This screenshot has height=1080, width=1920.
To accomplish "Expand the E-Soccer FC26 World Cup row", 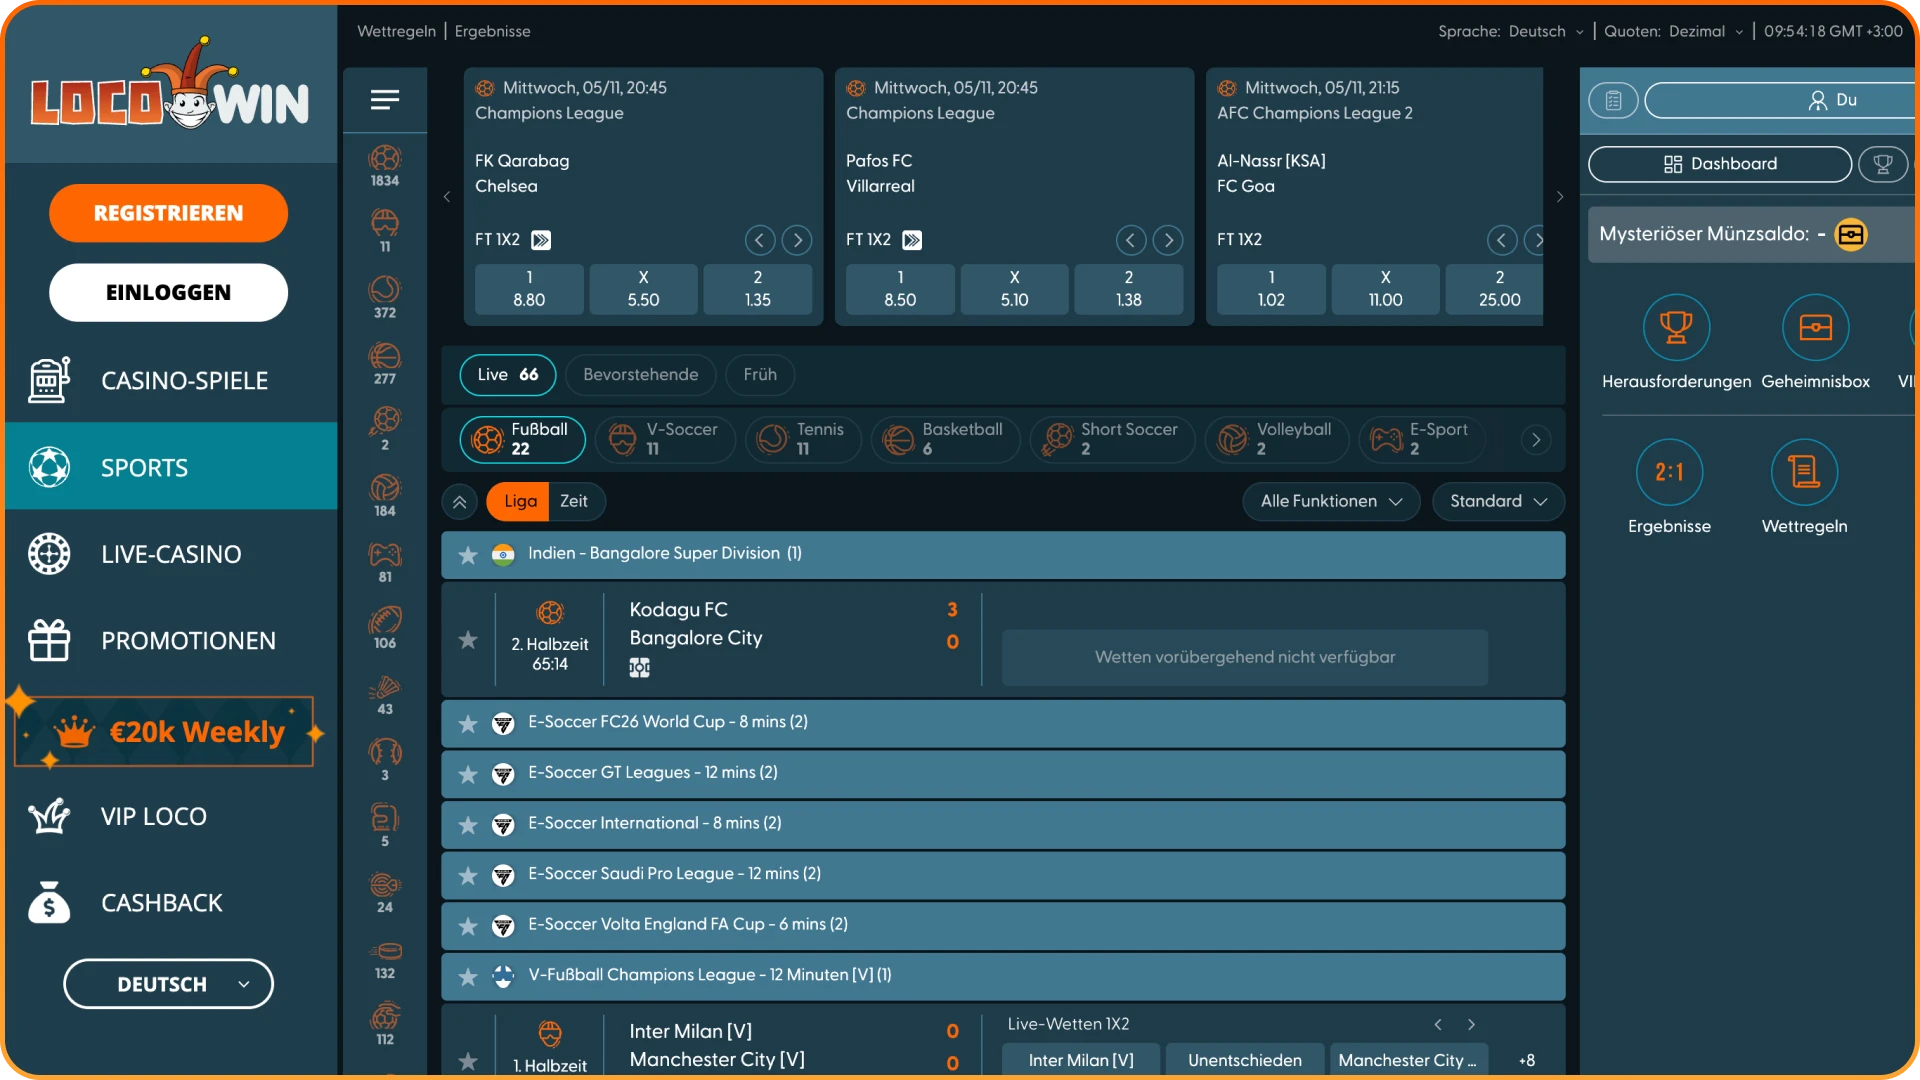I will [x=1003, y=723].
